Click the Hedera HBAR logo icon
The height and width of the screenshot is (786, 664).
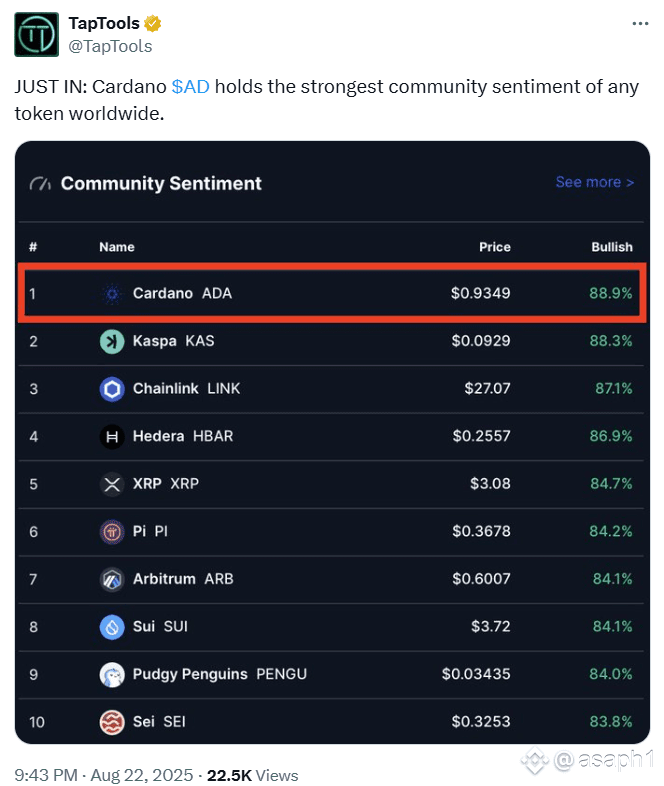coord(112,437)
